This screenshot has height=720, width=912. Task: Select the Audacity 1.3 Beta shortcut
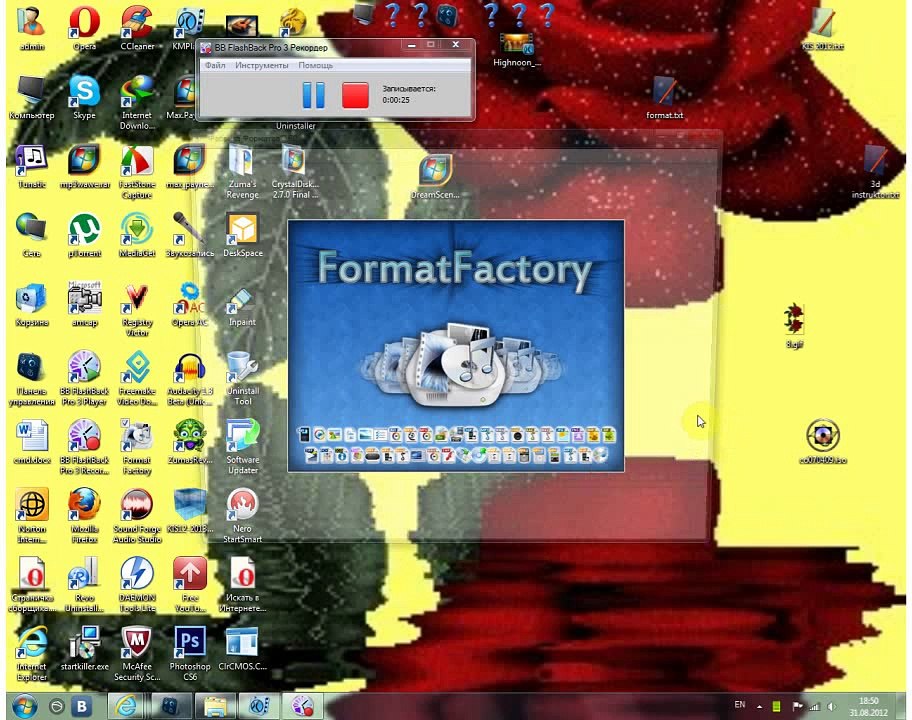click(x=190, y=379)
